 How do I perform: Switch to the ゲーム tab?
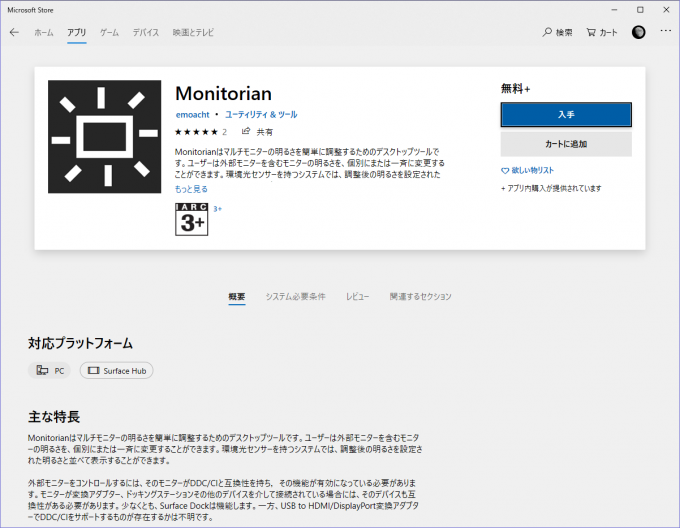point(109,33)
